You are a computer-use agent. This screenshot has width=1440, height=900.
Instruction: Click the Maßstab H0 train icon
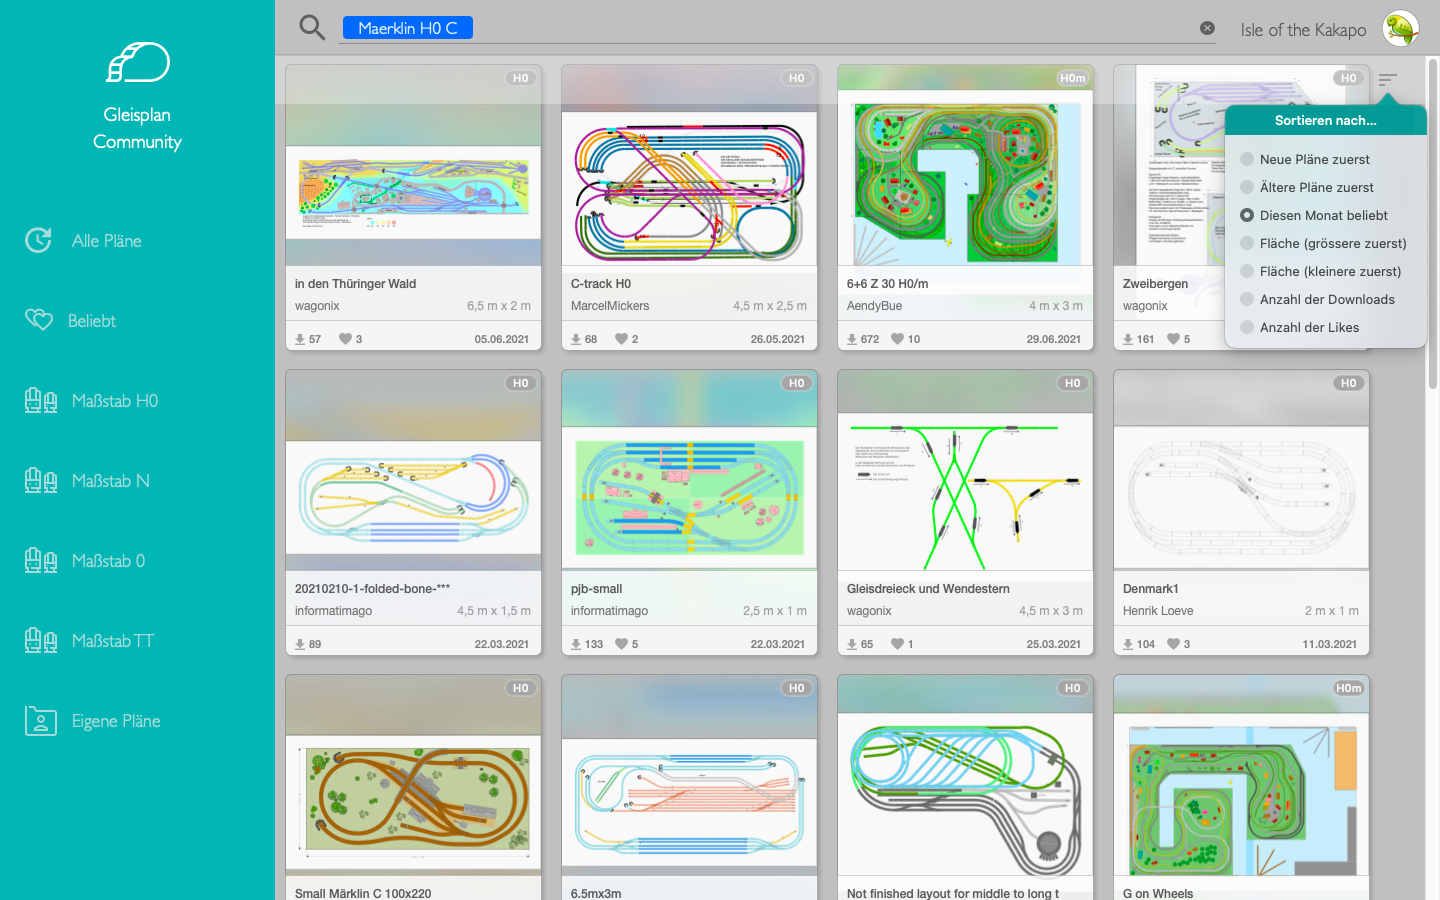41,400
